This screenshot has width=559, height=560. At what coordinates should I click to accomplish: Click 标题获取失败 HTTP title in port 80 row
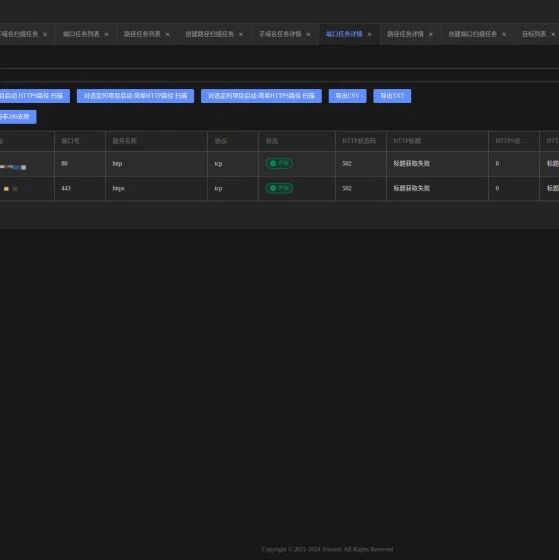click(411, 163)
